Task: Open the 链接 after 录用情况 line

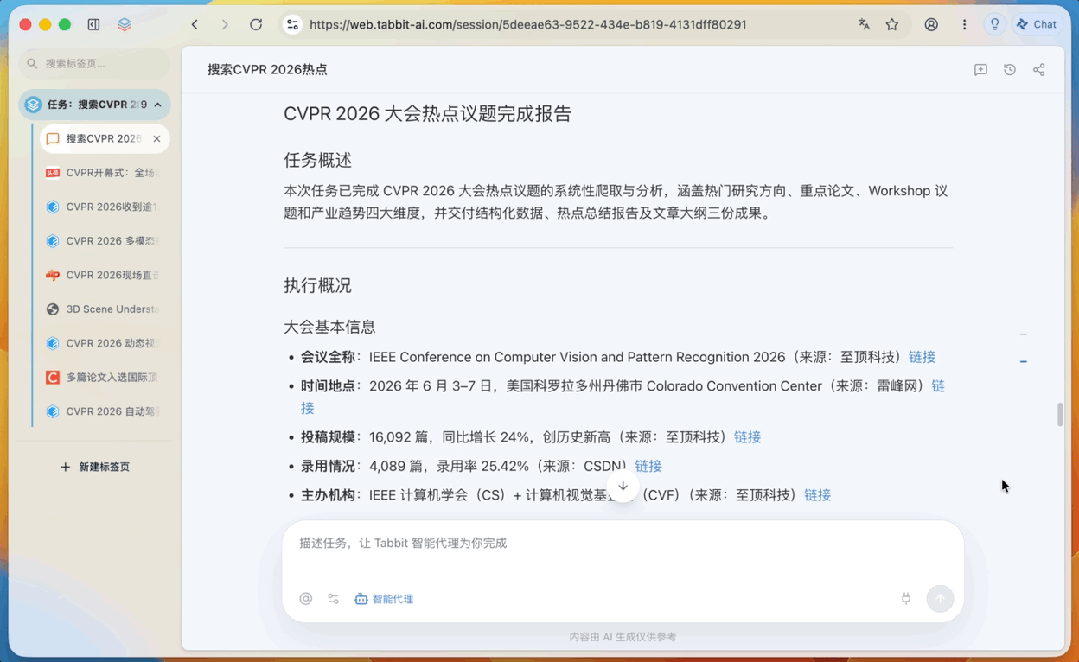Action: click(648, 466)
